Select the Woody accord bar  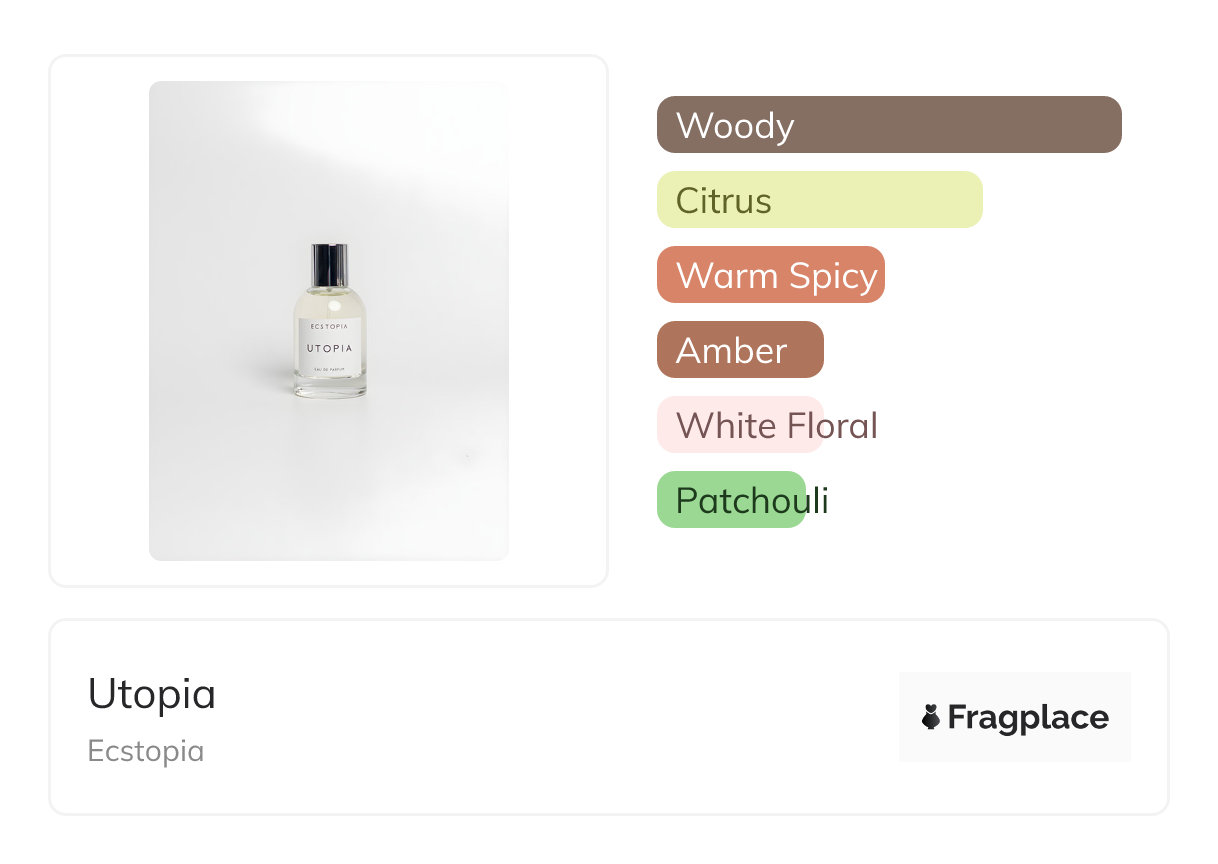pyautogui.click(x=889, y=125)
